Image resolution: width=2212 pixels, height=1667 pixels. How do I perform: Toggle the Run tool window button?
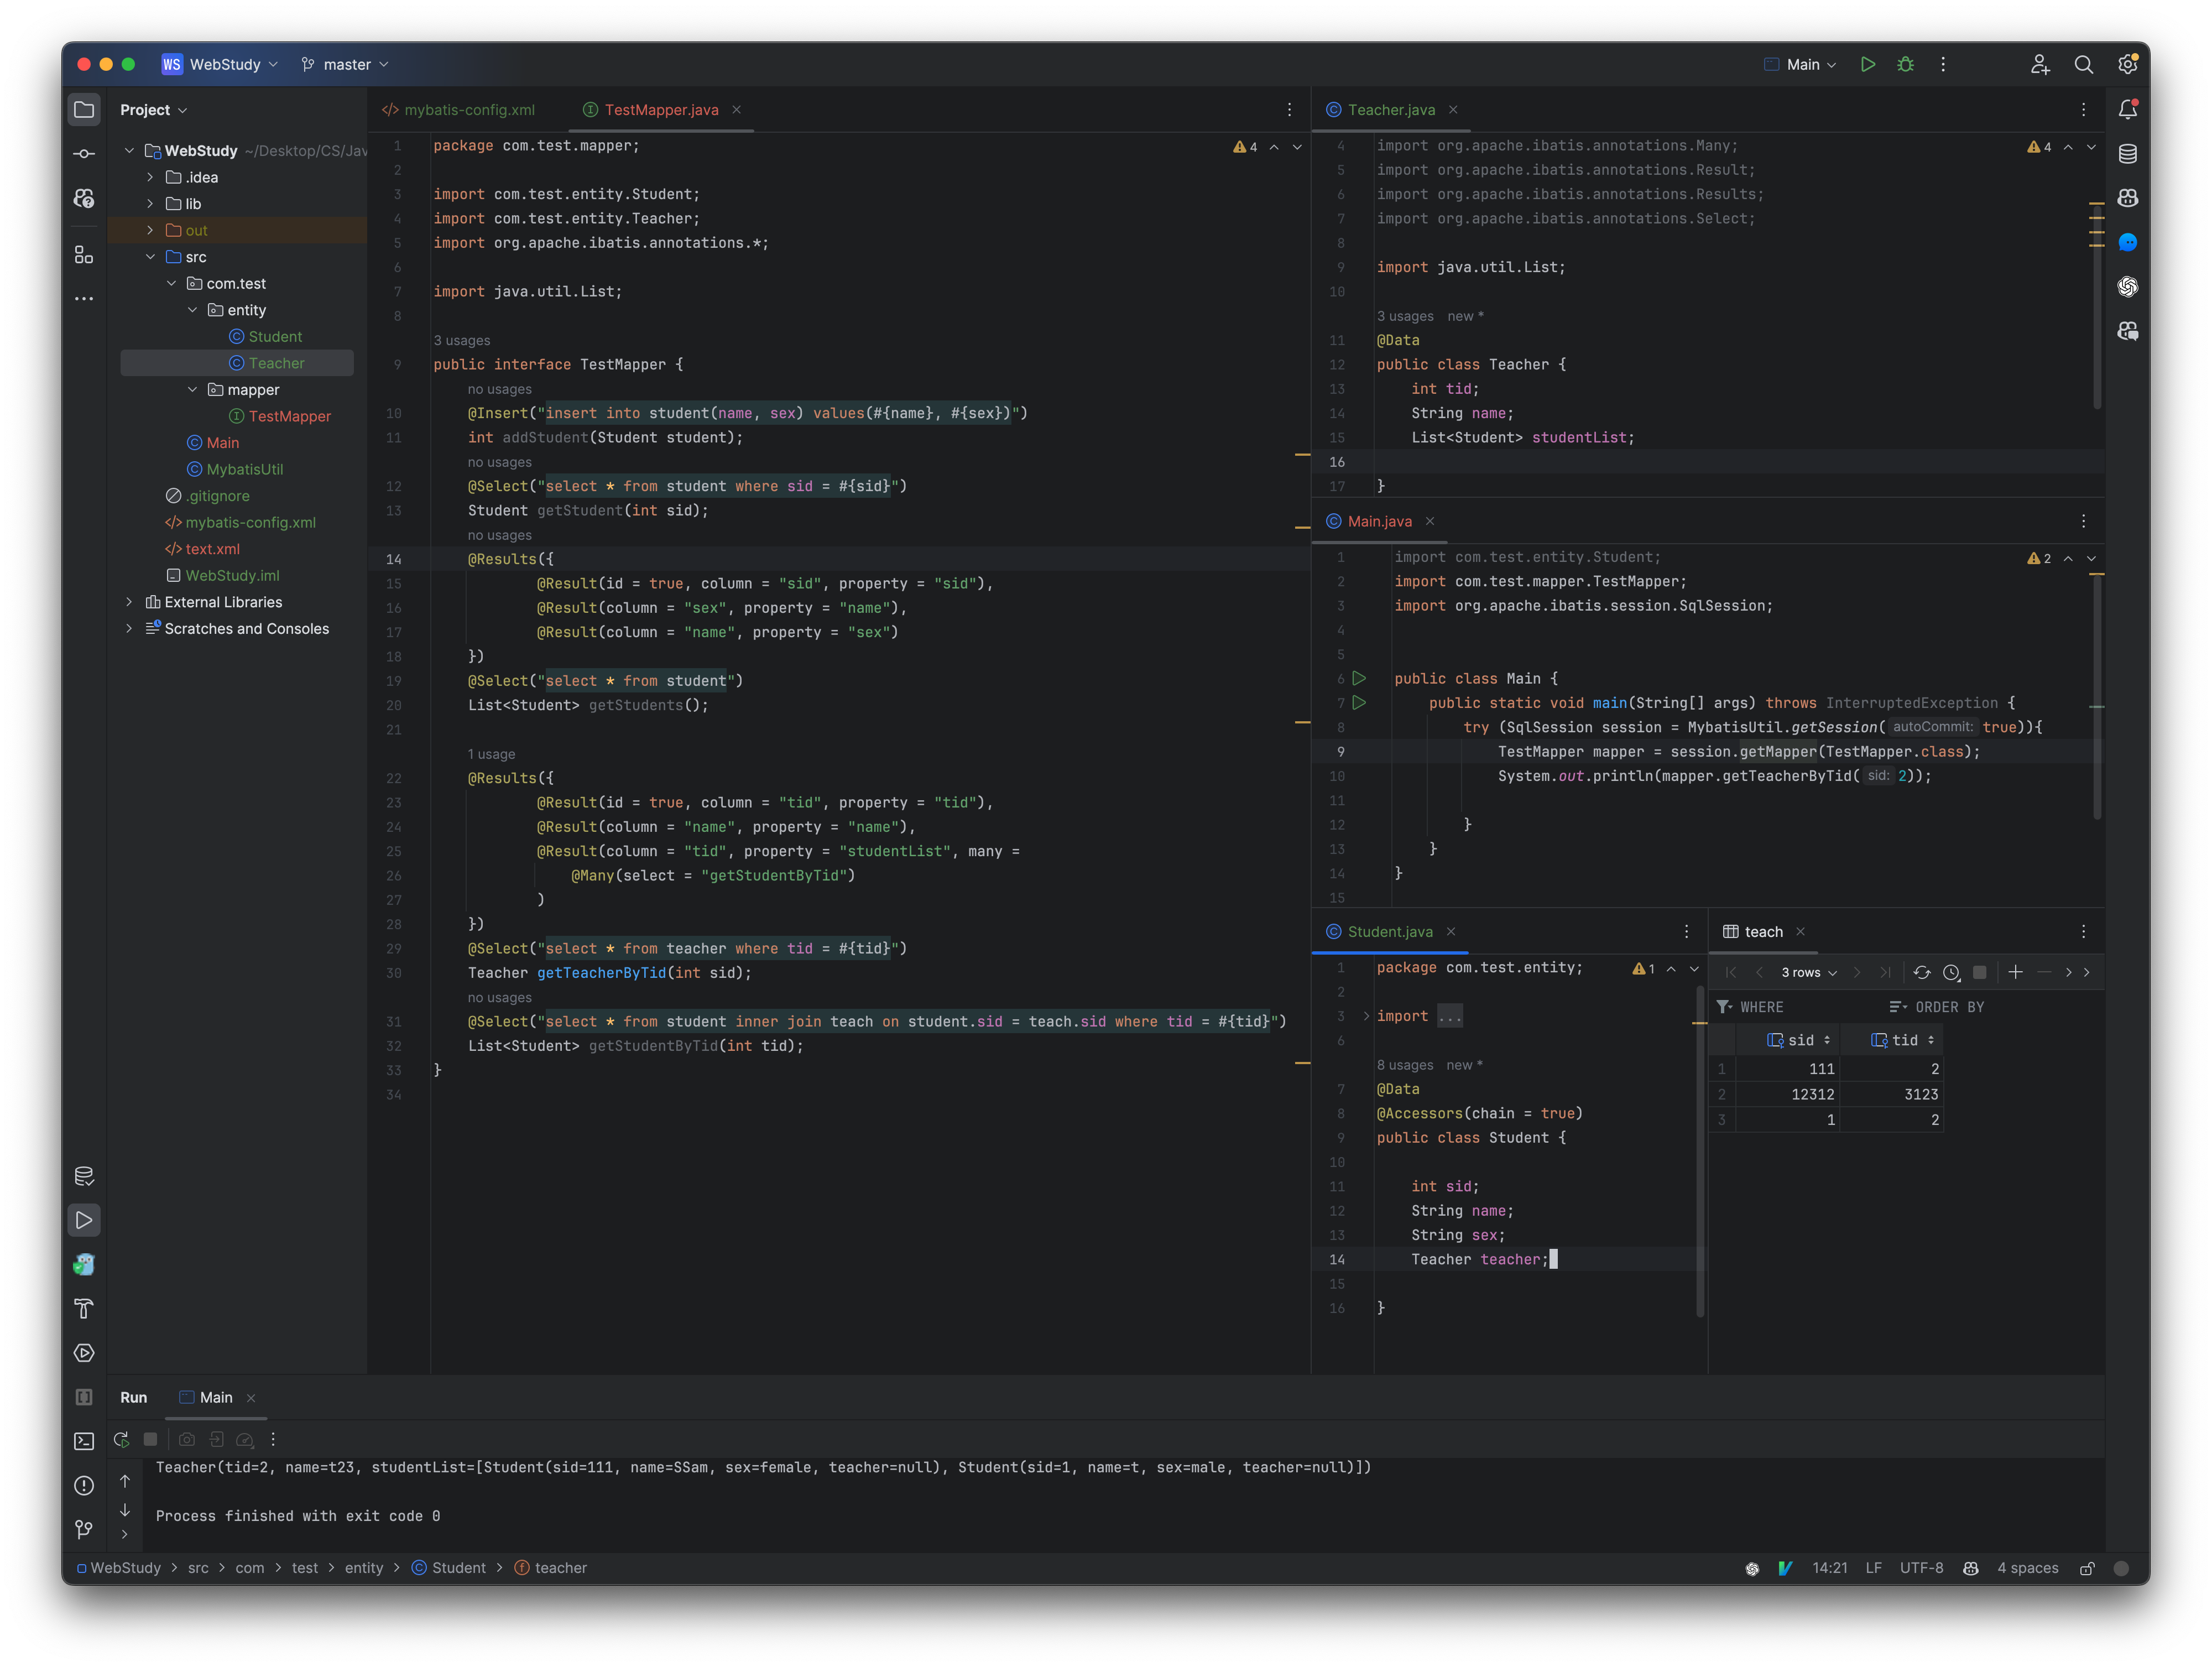[x=84, y=1220]
